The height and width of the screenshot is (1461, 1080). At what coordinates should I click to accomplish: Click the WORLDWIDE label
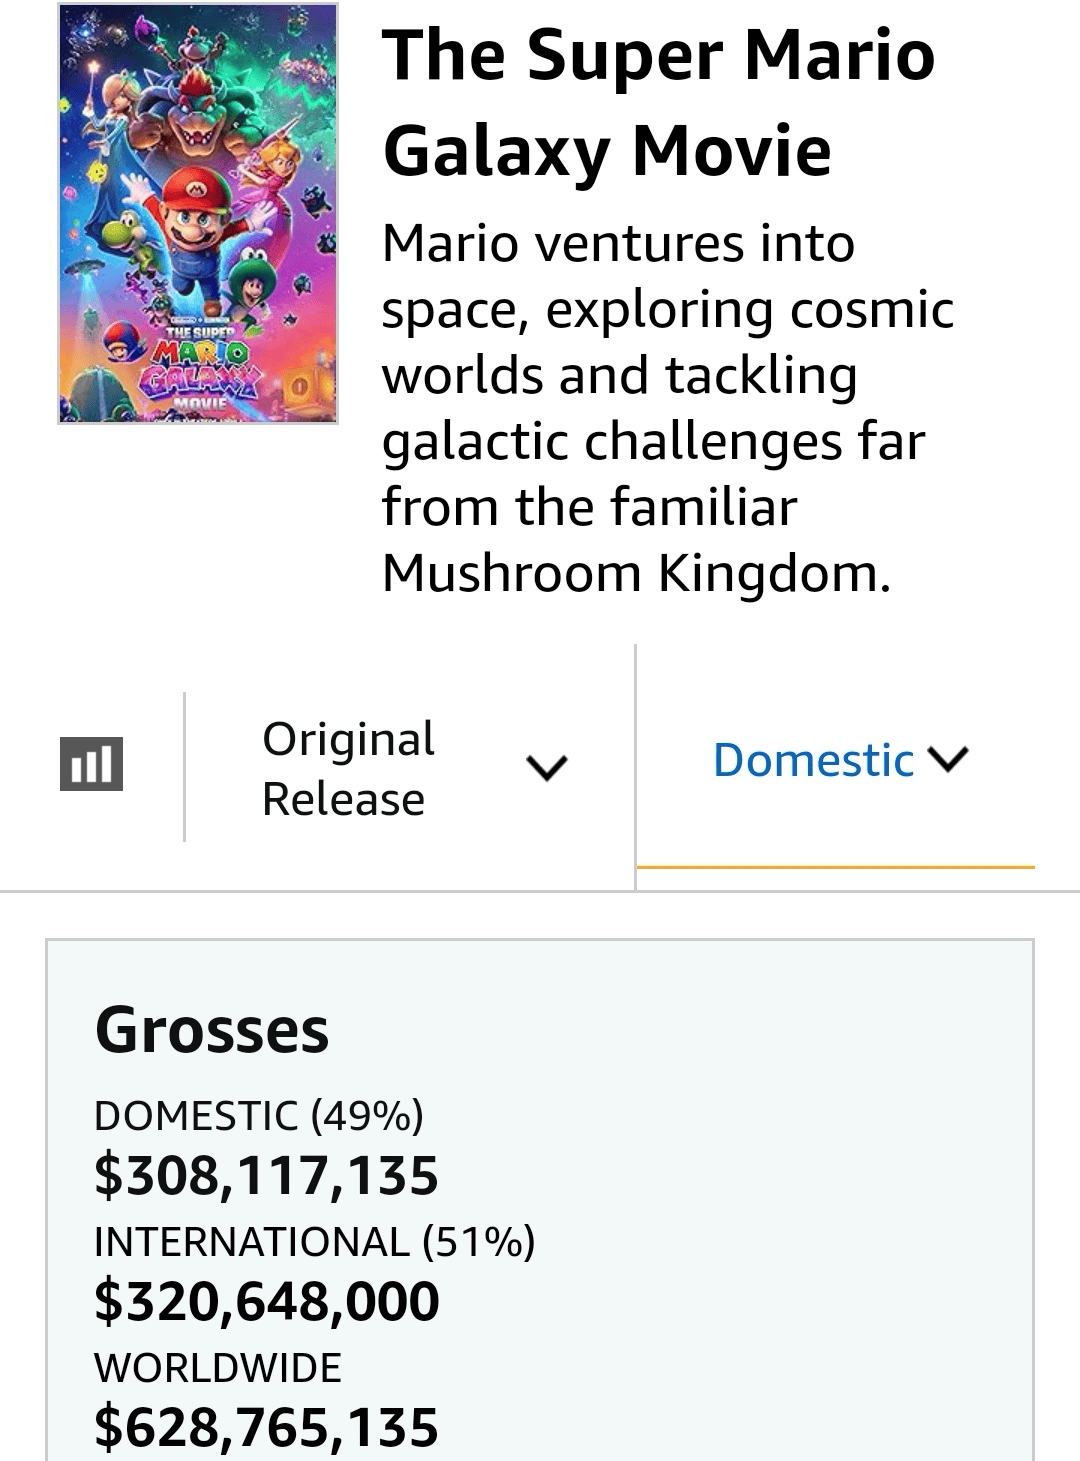pos(217,1367)
